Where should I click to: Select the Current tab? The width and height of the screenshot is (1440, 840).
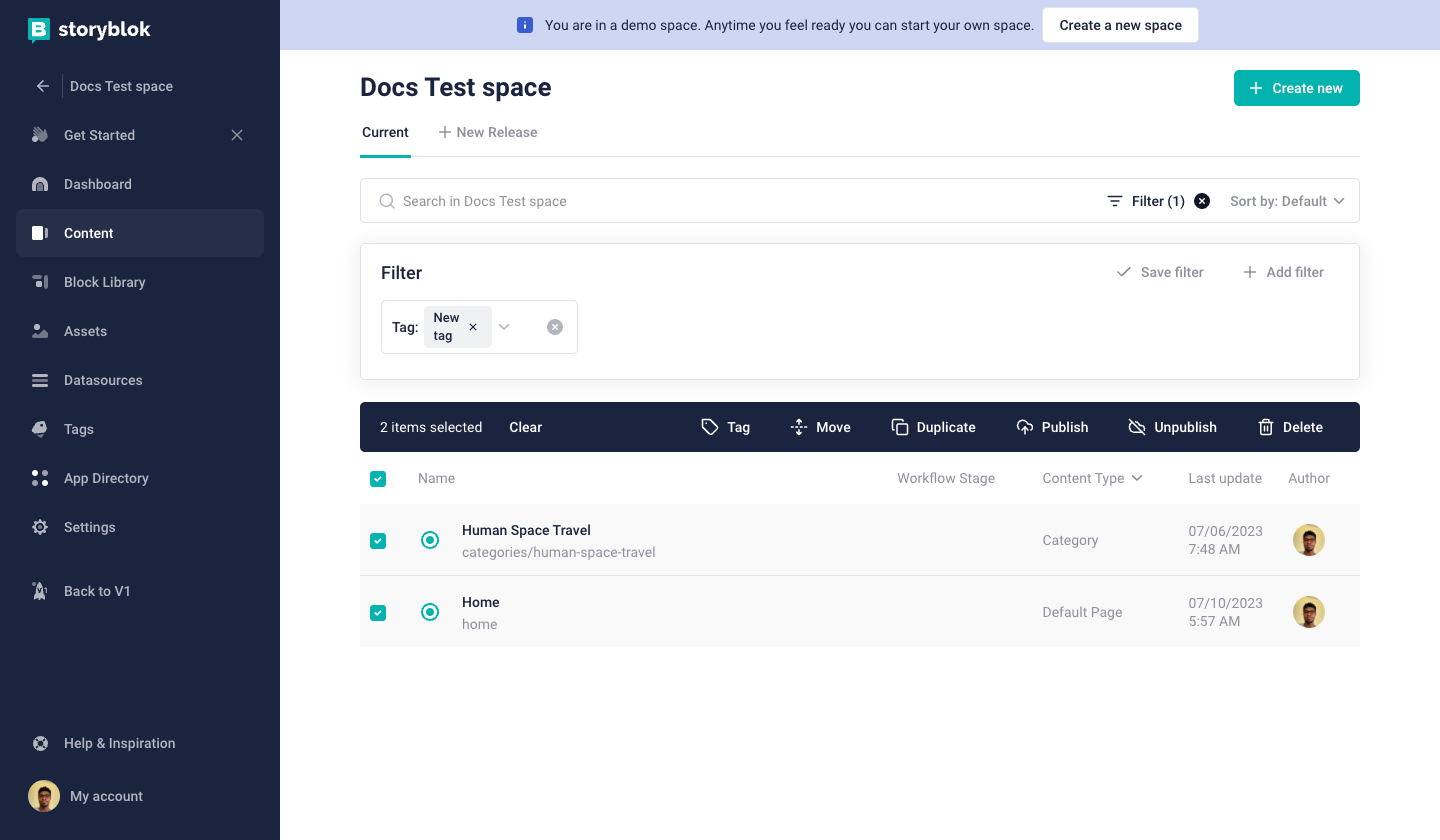tap(385, 132)
